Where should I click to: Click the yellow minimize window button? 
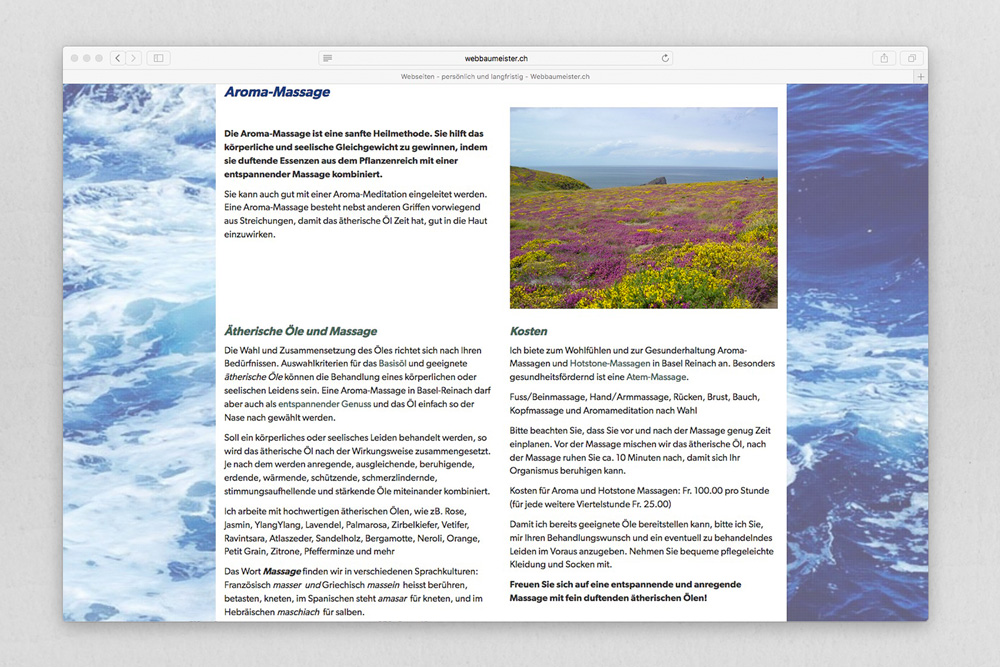pyautogui.click(x=86, y=59)
